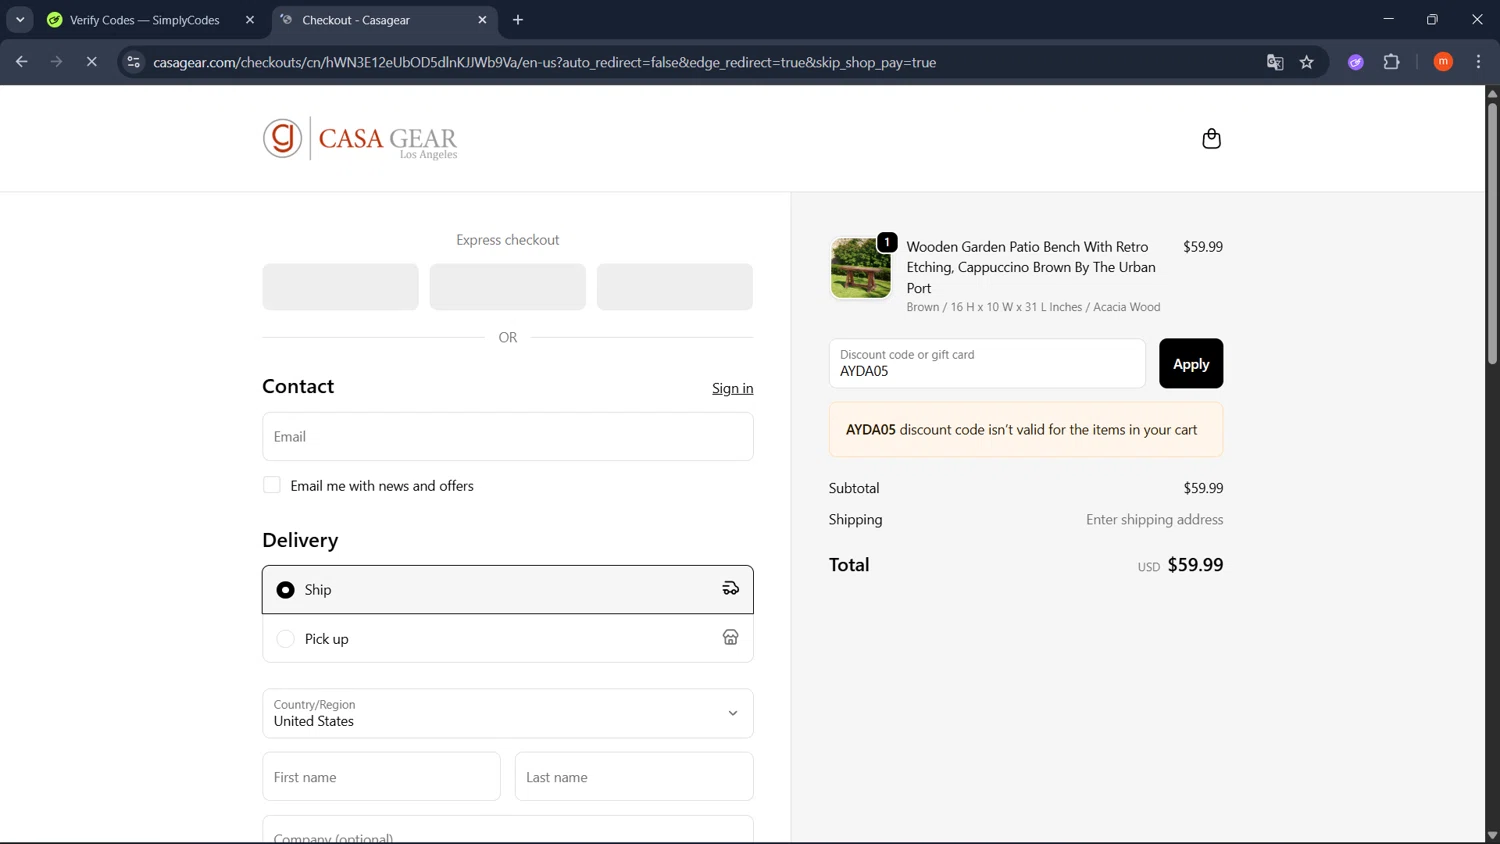The width and height of the screenshot is (1500, 844).
Task: Click the quantity badge on product image
Action: (x=887, y=242)
